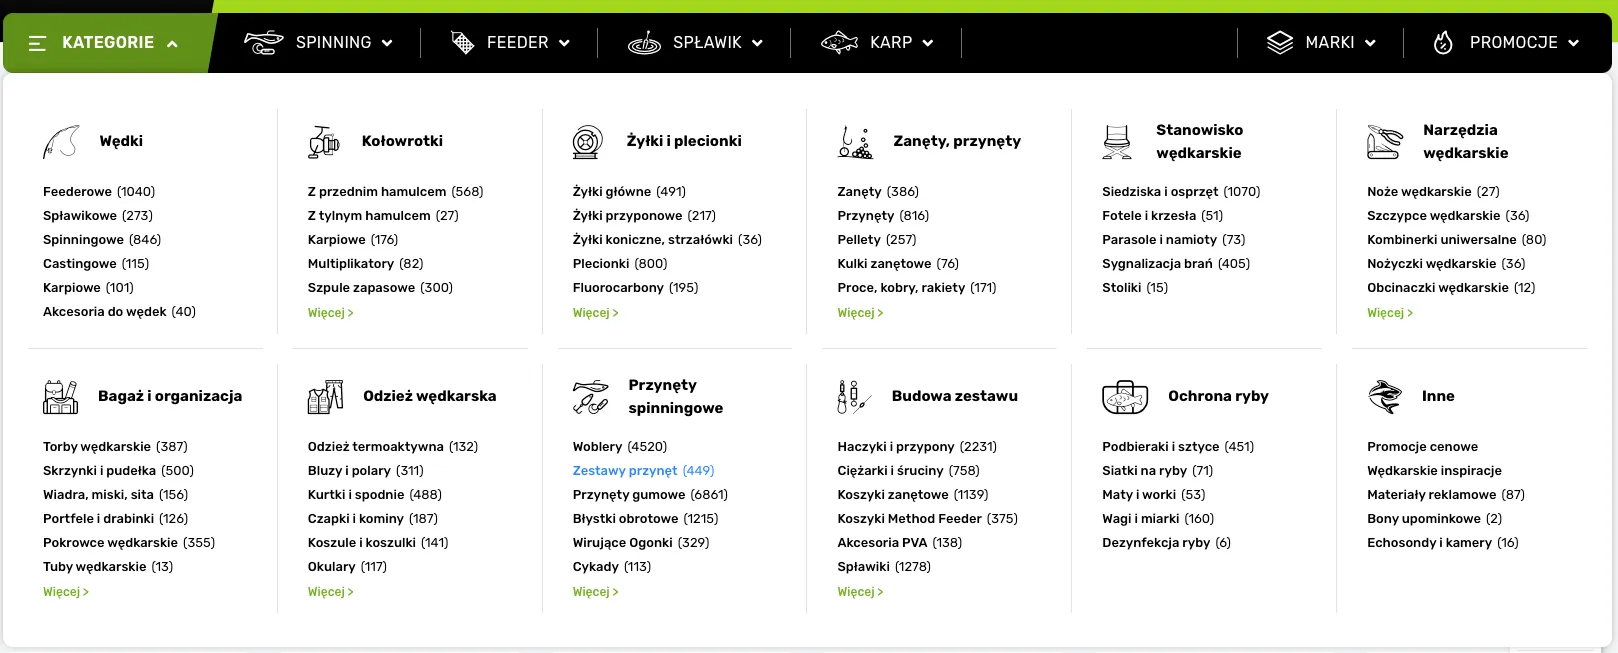The image size is (1618, 653).
Task: Click the lure icon by Przynęty spinningowe
Action: (x=590, y=397)
